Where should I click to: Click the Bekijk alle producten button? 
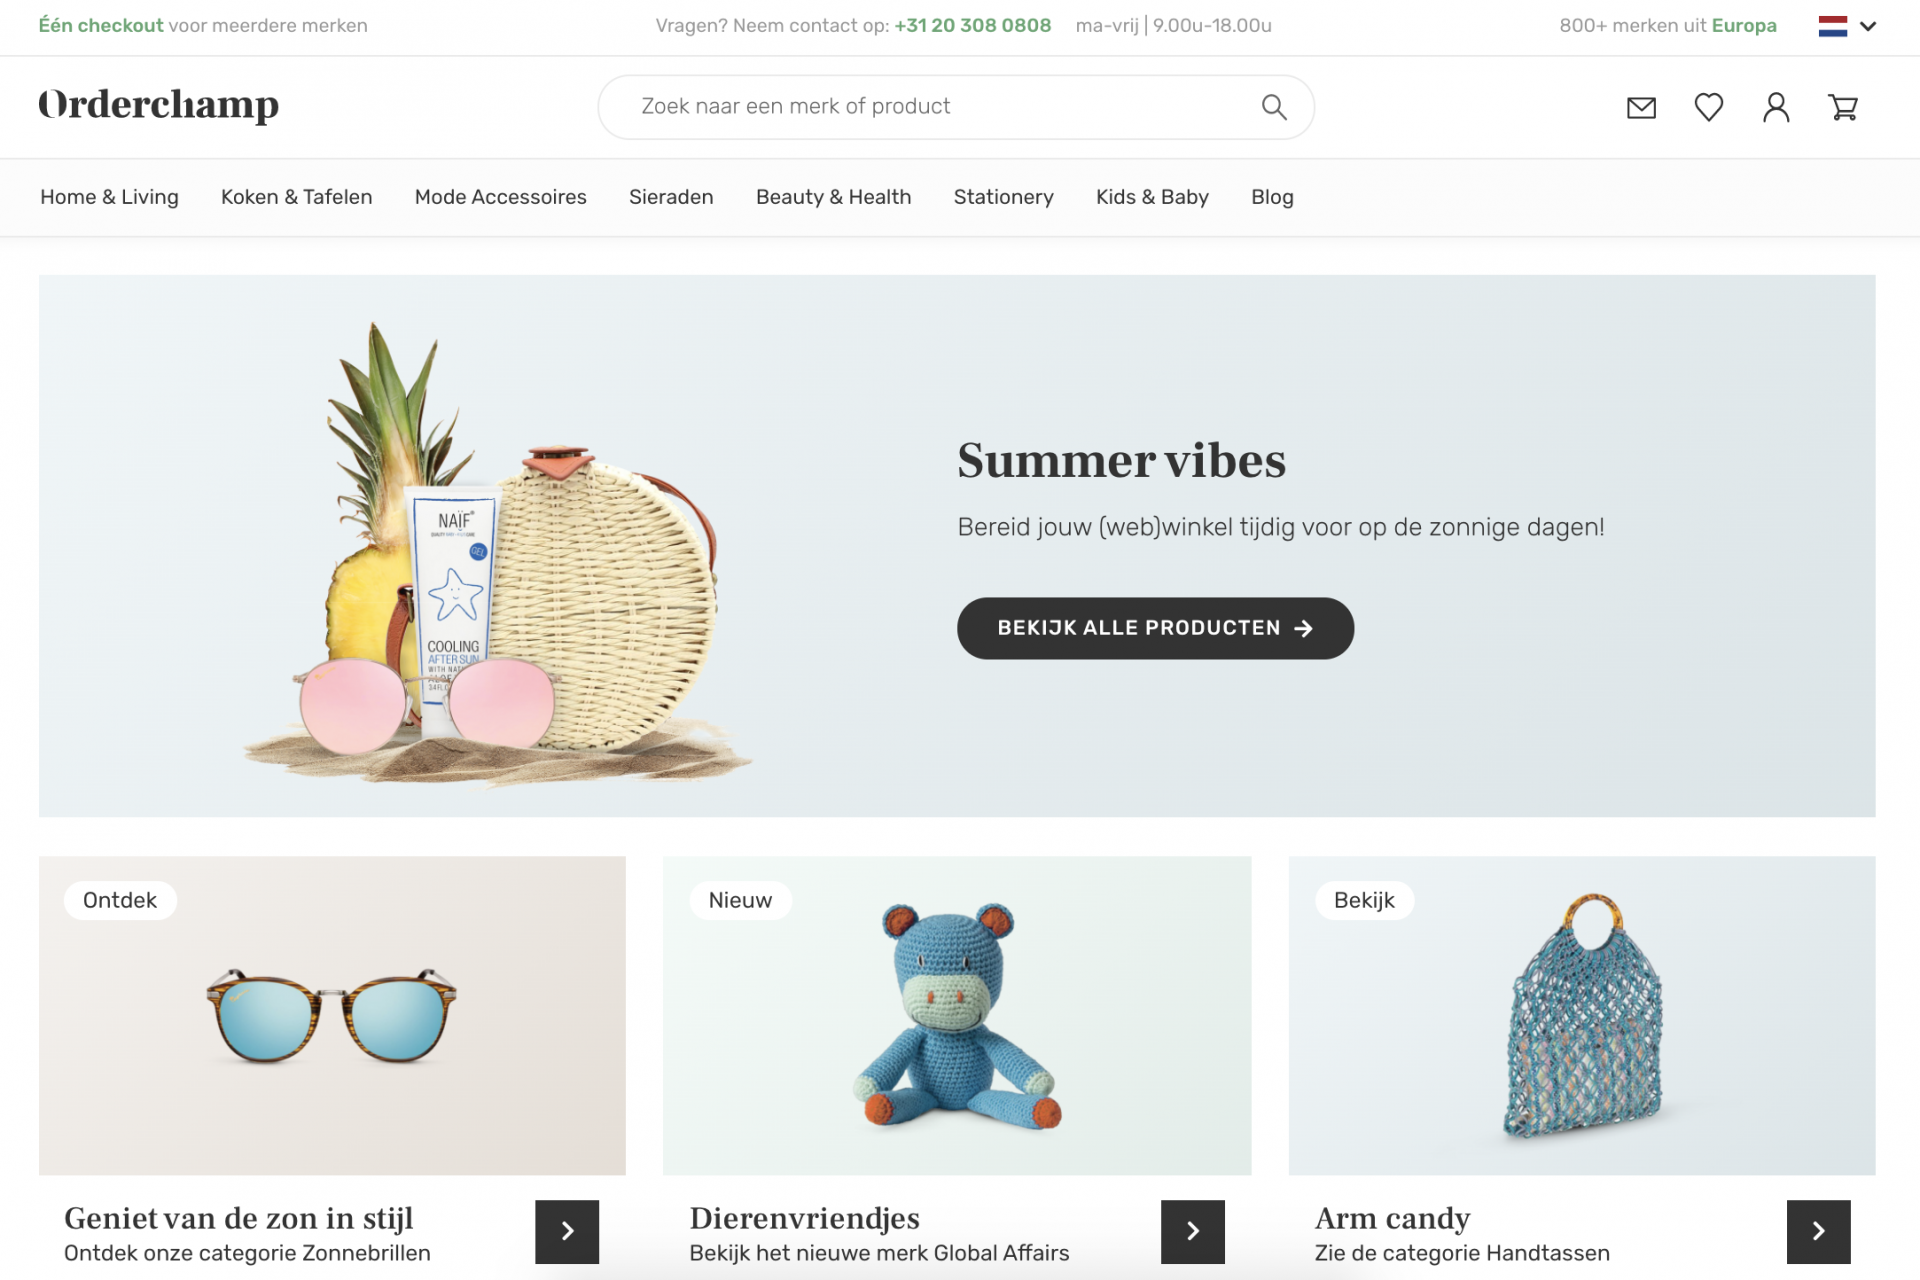tap(1155, 628)
